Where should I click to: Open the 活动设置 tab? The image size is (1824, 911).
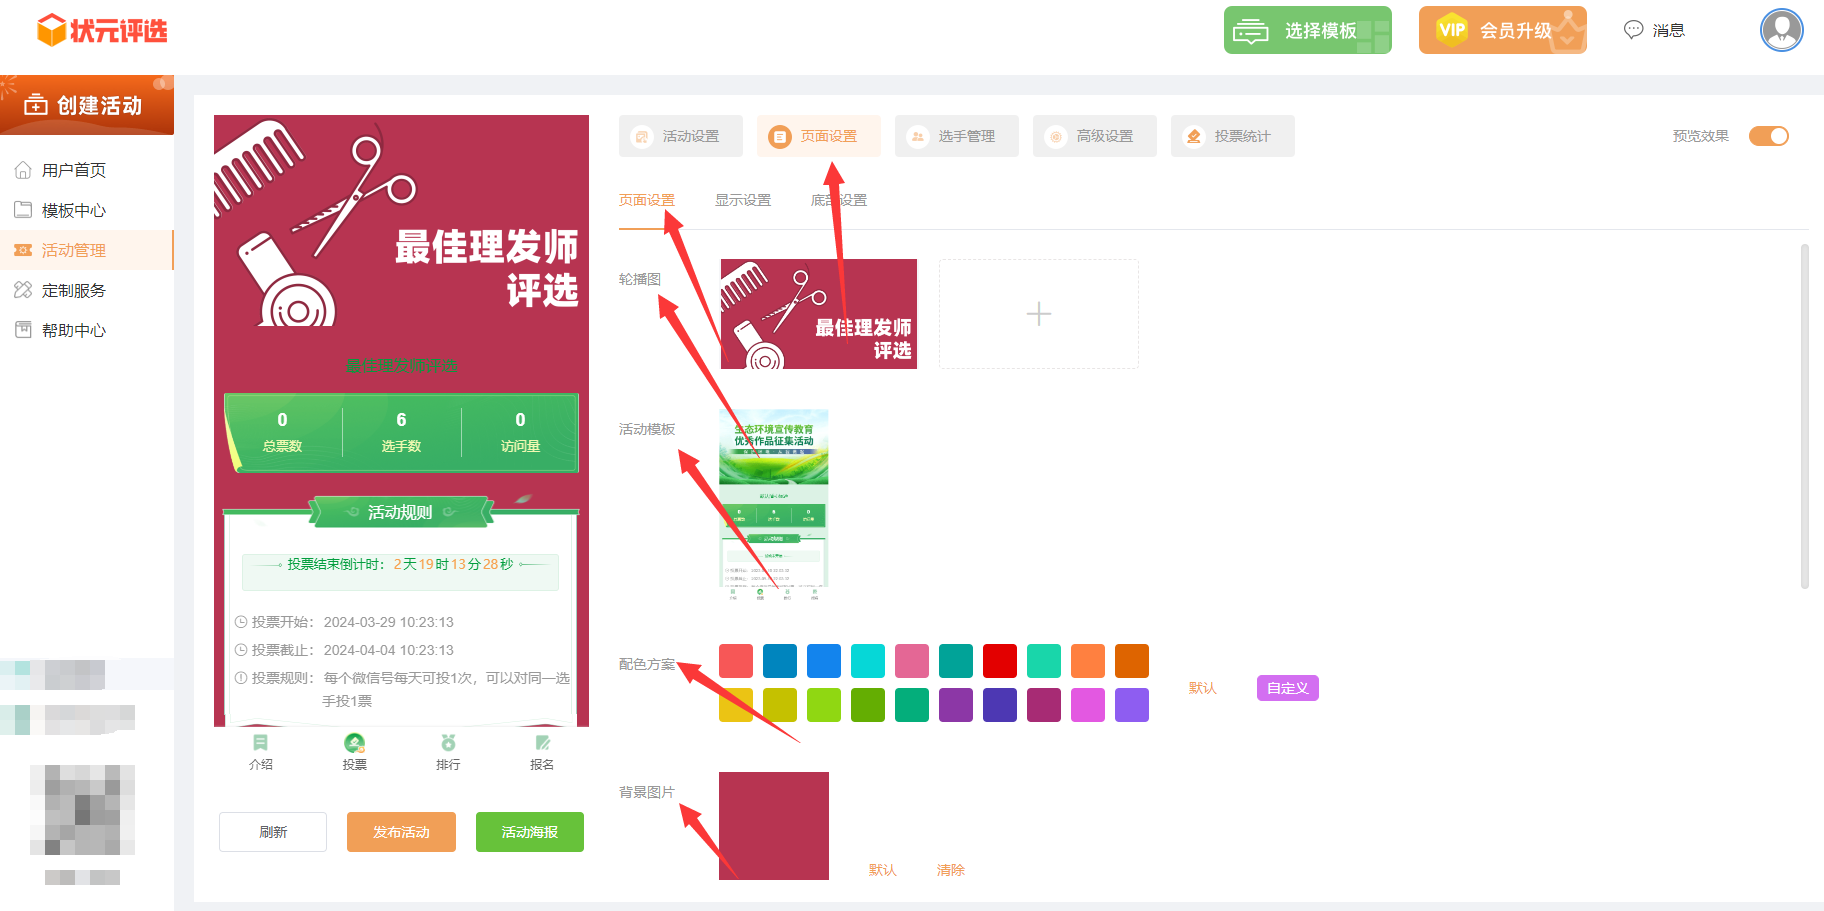tap(681, 136)
